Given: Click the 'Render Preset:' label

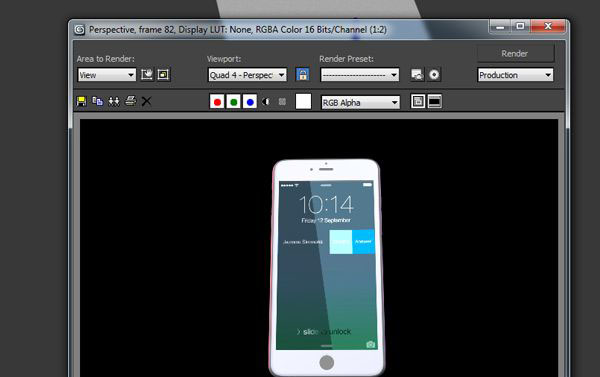Looking at the screenshot, I should click(346, 59).
